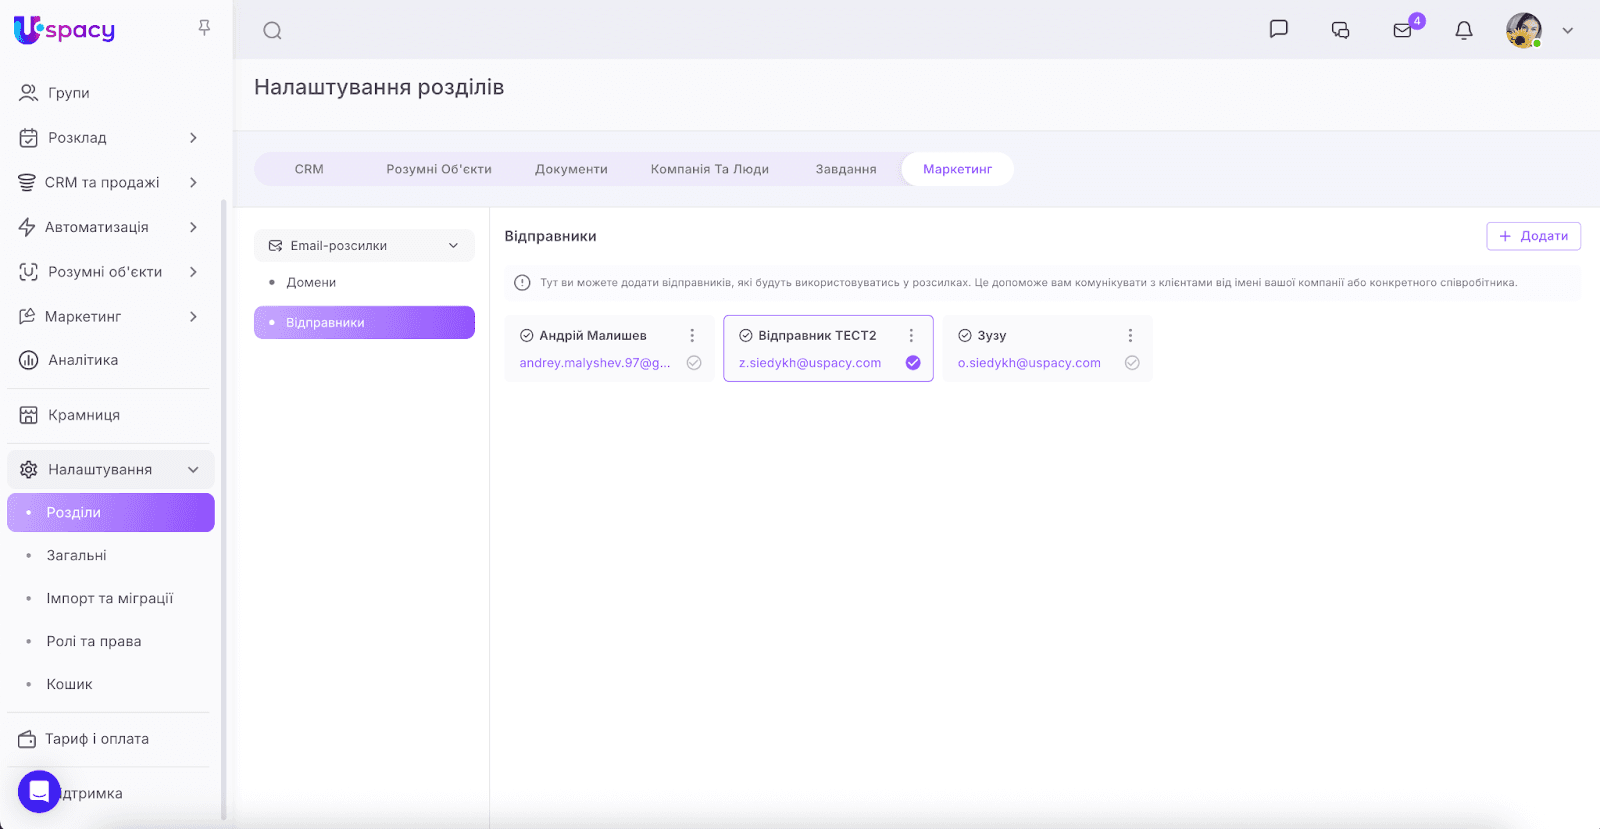Click the notifications bell icon
Image resolution: width=1600 pixels, height=829 pixels.
point(1464,30)
